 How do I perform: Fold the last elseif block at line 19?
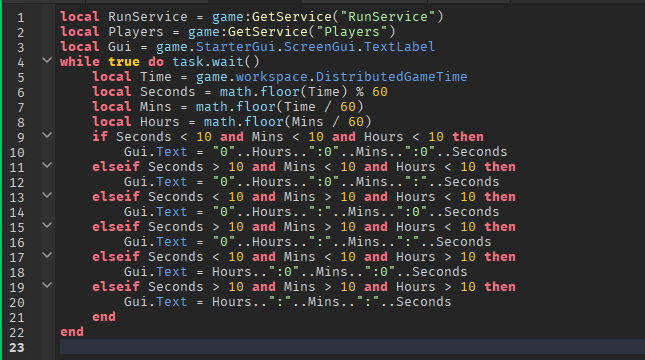pyautogui.click(x=47, y=285)
